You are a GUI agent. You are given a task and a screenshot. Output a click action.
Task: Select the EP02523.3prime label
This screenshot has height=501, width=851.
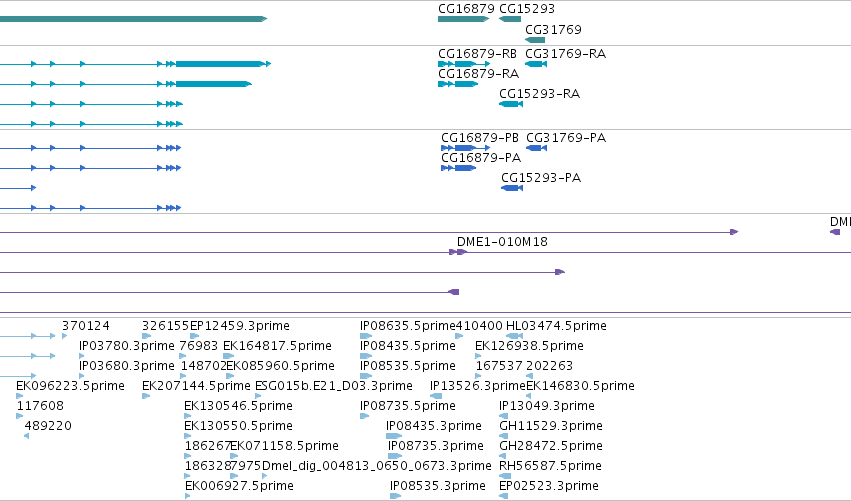(x=549, y=487)
